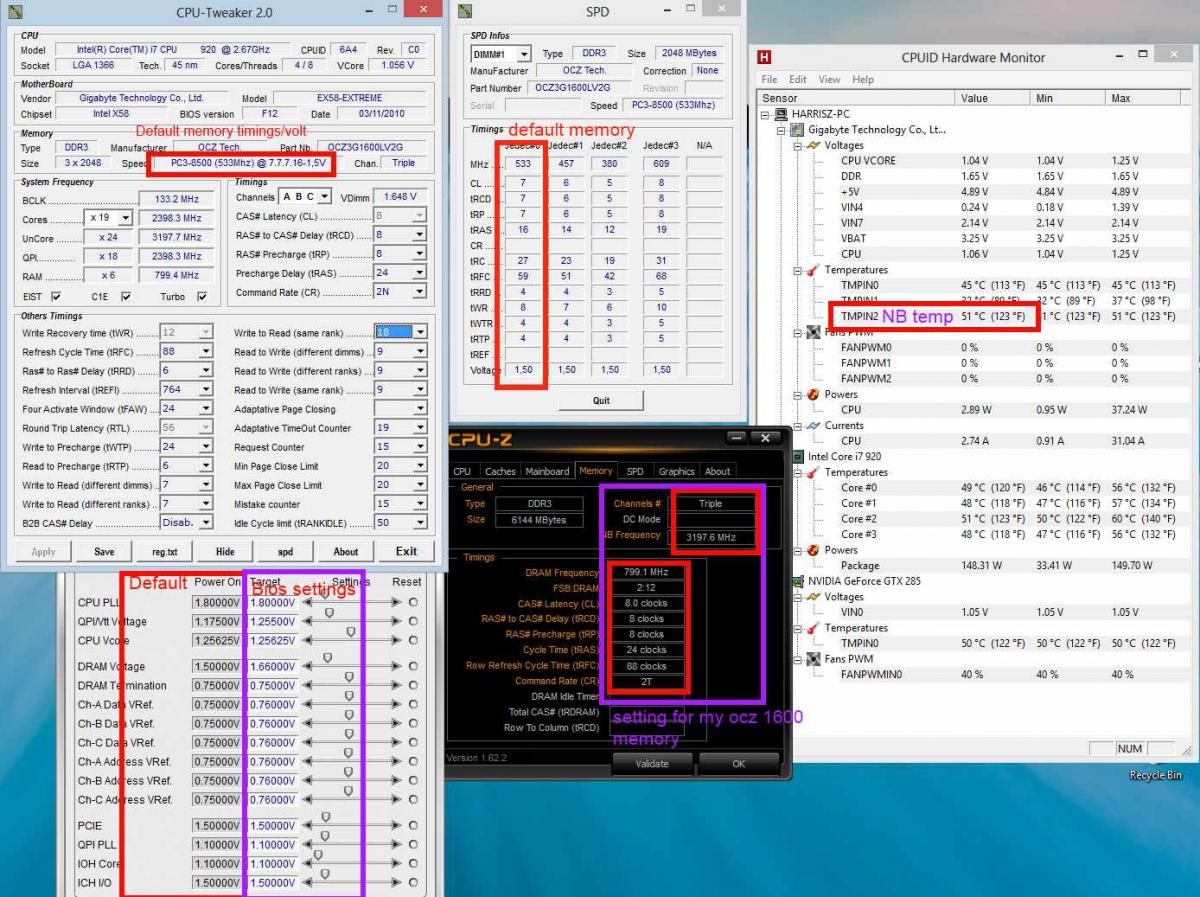Viewport: 1200px width, 897px height.
Task: Select Reset radio button for QPI/Vtt Voltage
Action: tap(413, 622)
